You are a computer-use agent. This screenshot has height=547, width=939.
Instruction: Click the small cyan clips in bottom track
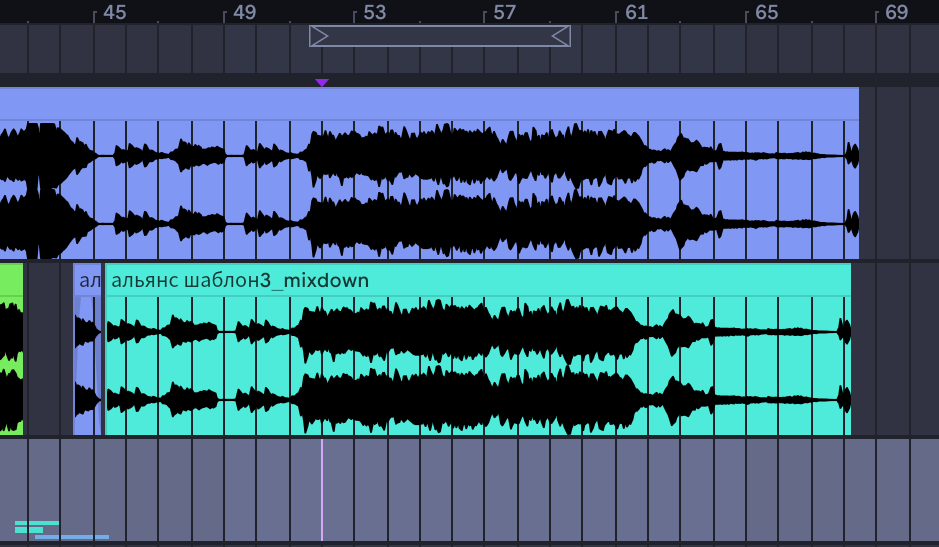click(37, 527)
